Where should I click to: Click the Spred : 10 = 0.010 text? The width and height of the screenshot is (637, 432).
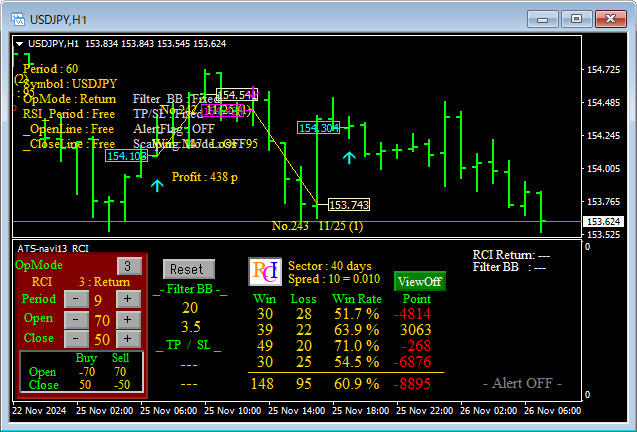334,279
